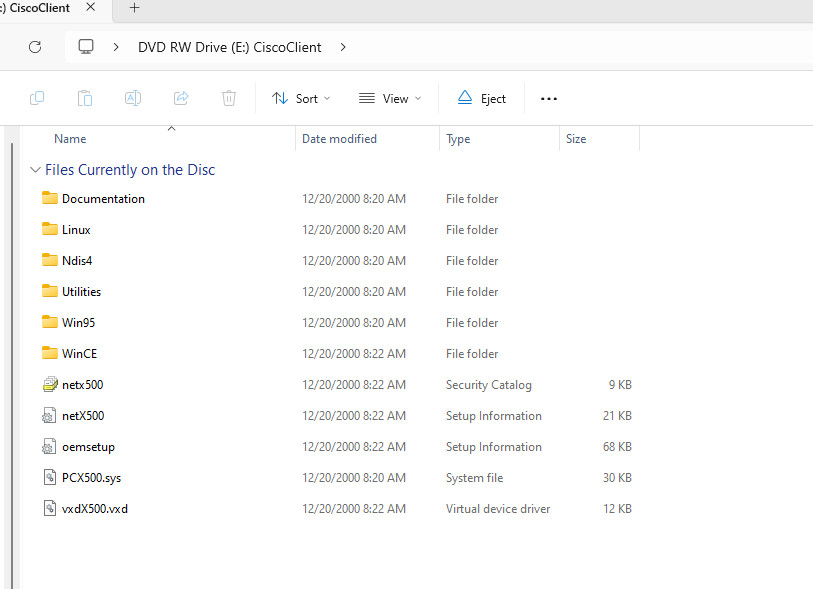Open the See more ellipsis menu
The width and height of the screenshot is (813, 589).
coord(549,99)
